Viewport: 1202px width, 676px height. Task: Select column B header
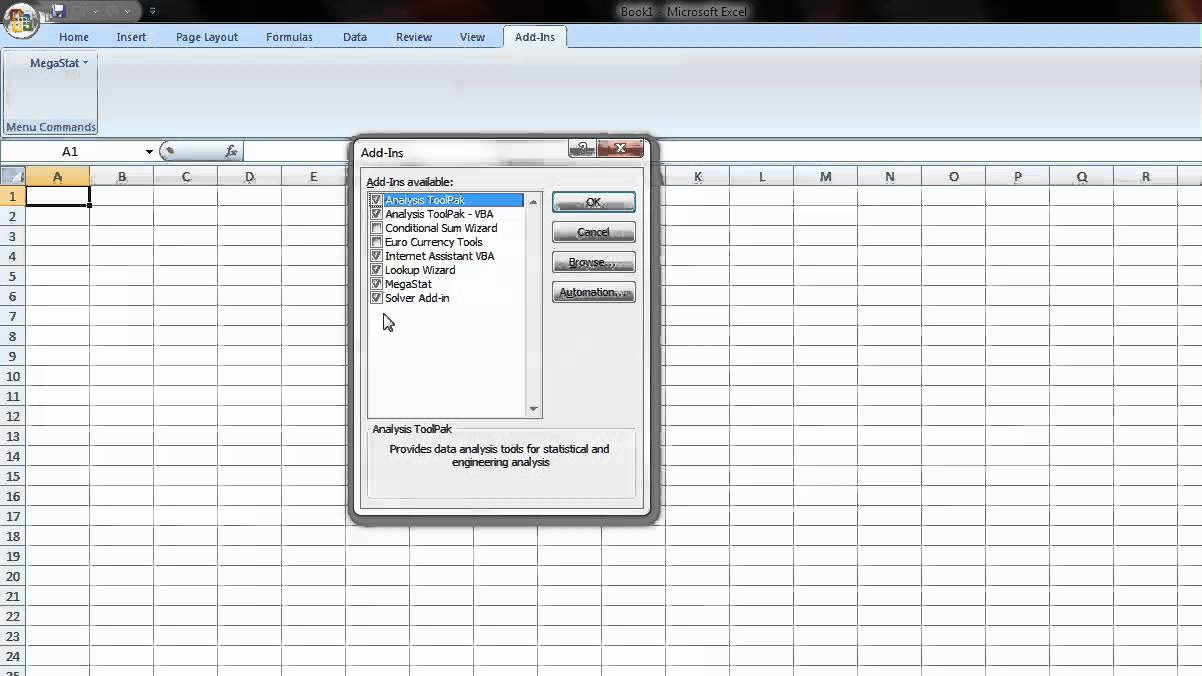point(122,177)
